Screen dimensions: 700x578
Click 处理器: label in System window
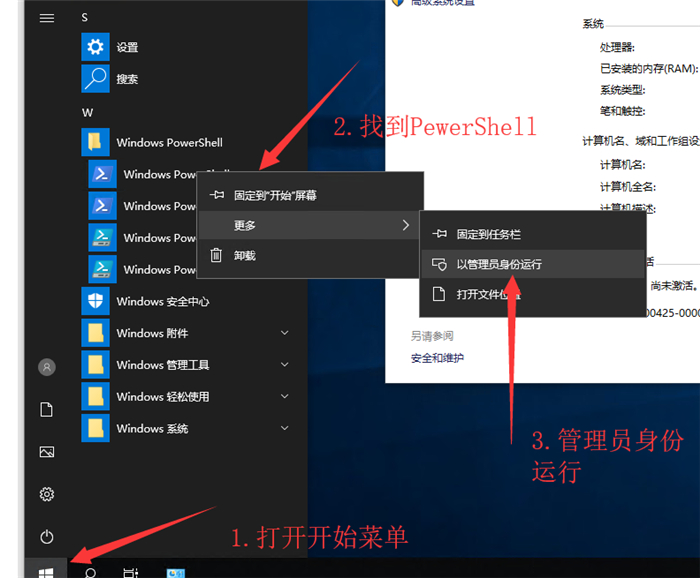(x=617, y=47)
